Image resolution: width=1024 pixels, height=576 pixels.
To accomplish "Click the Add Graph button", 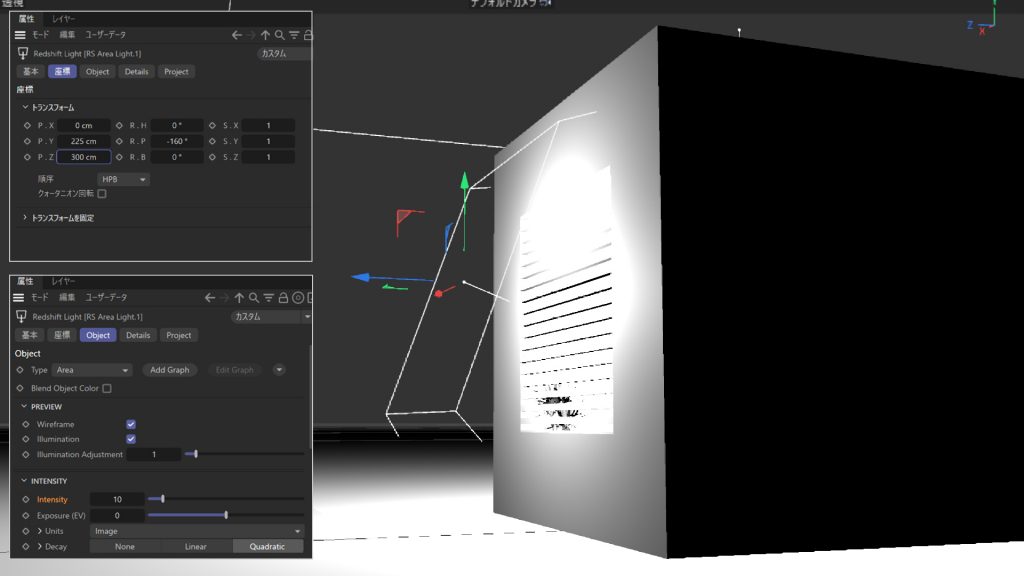I will (168, 369).
